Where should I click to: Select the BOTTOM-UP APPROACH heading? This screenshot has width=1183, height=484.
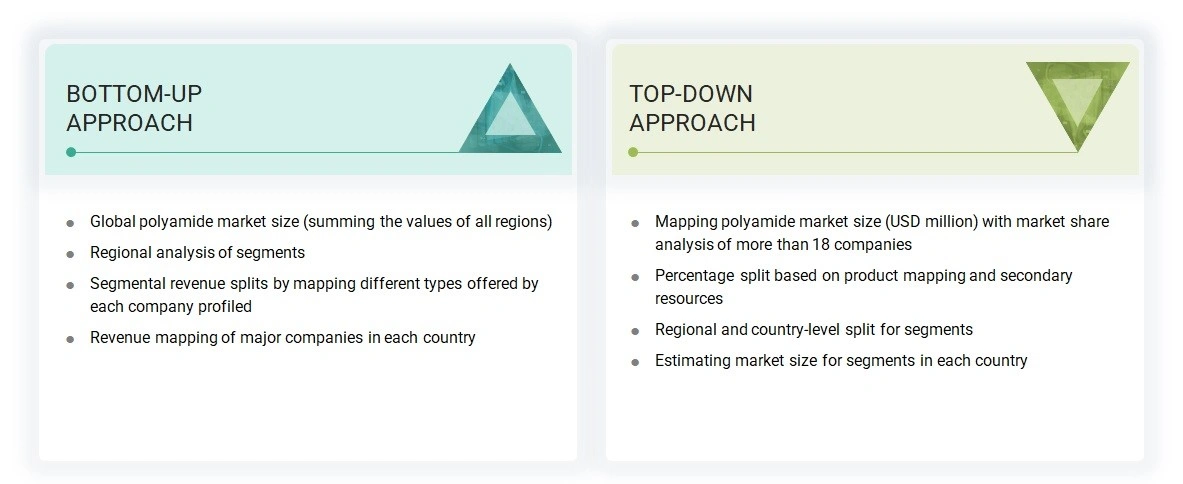coord(134,108)
